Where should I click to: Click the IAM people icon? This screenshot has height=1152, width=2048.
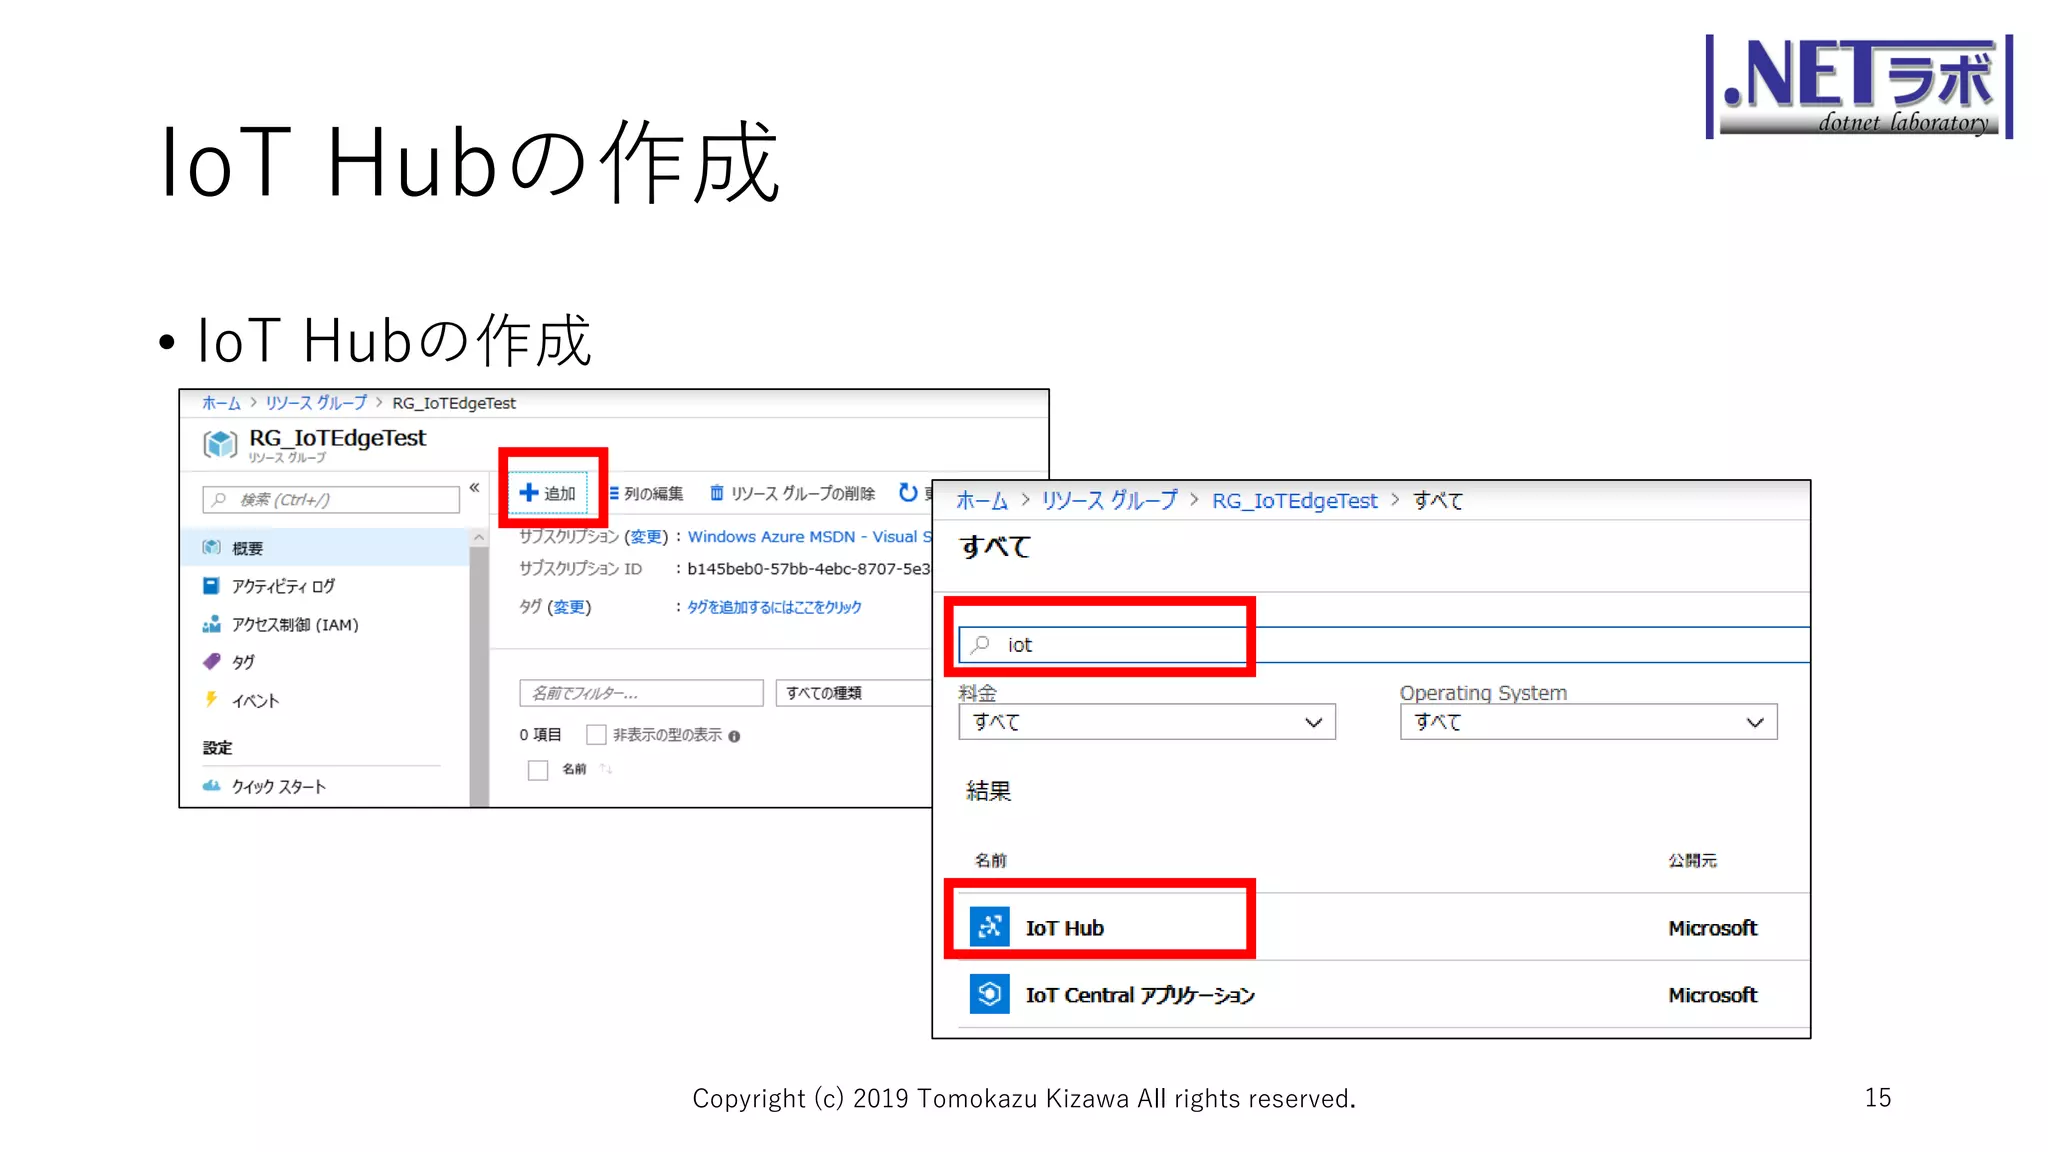(x=211, y=624)
